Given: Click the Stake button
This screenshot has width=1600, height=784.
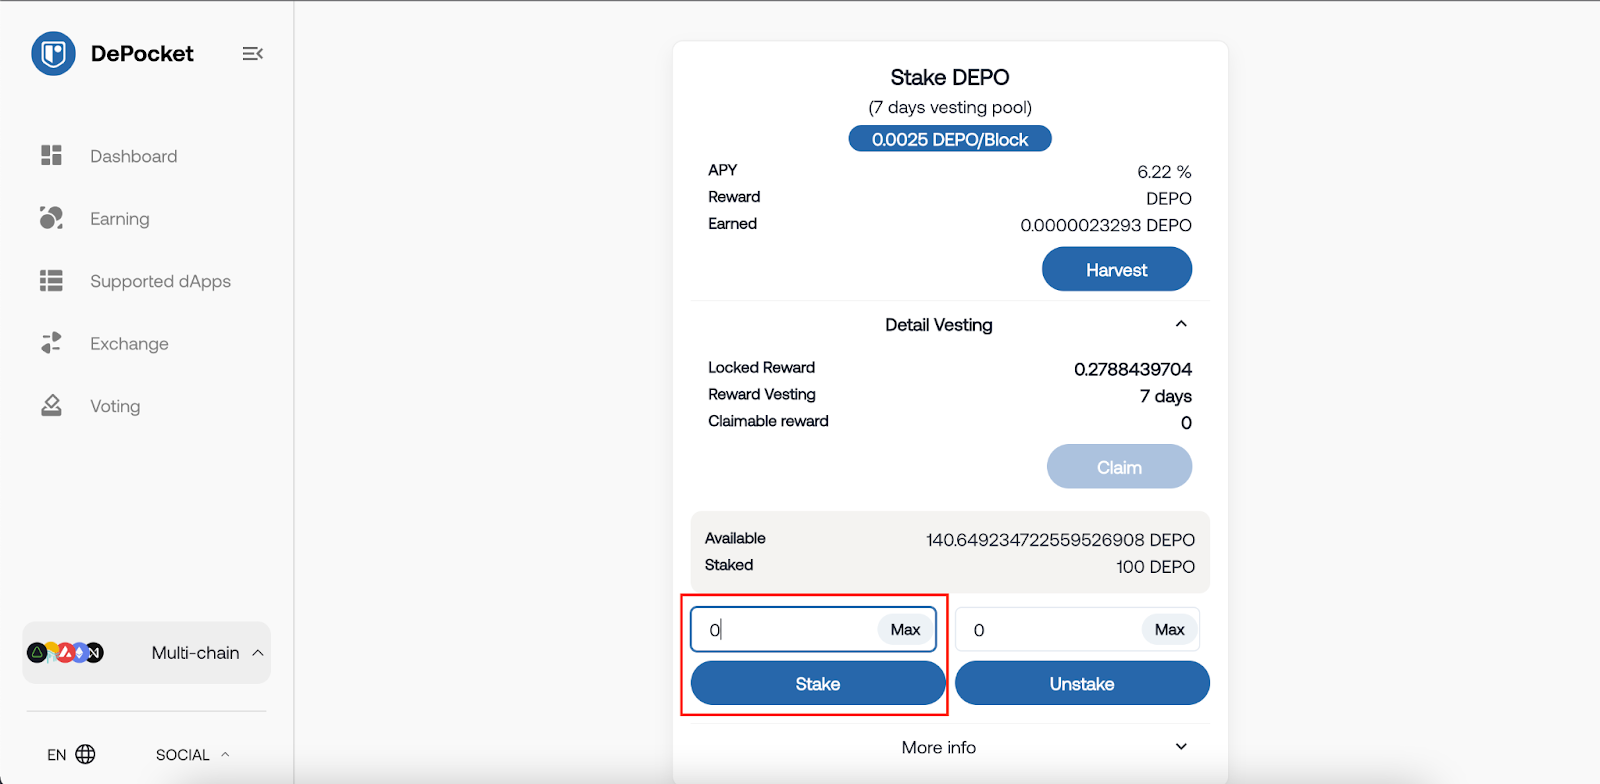Looking at the screenshot, I should click(818, 684).
